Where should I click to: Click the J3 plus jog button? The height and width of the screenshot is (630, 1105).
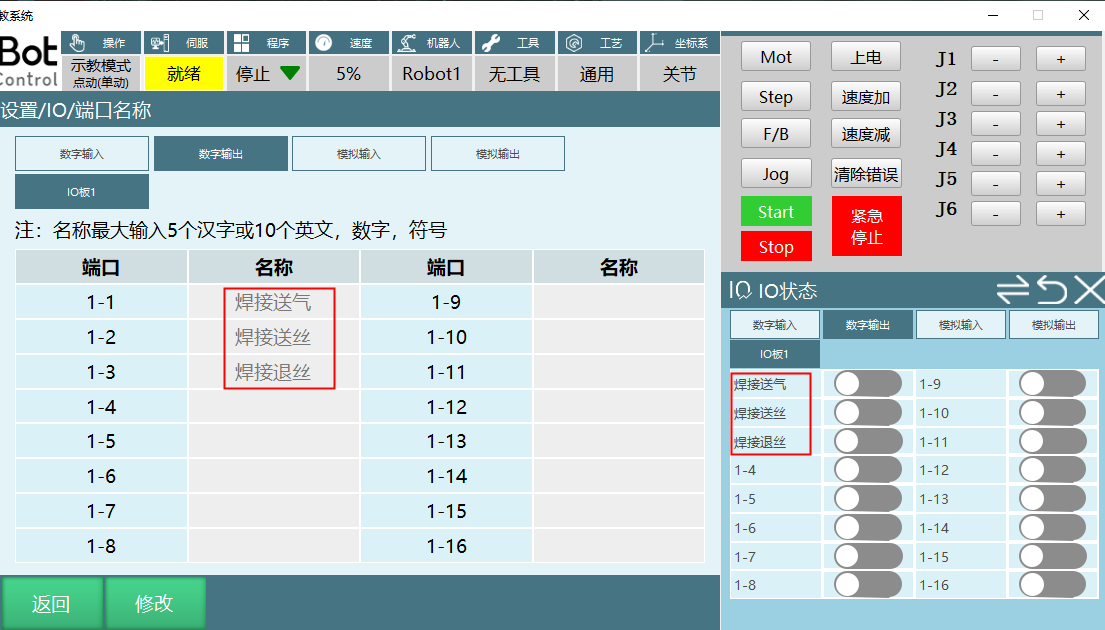point(1060,124)
